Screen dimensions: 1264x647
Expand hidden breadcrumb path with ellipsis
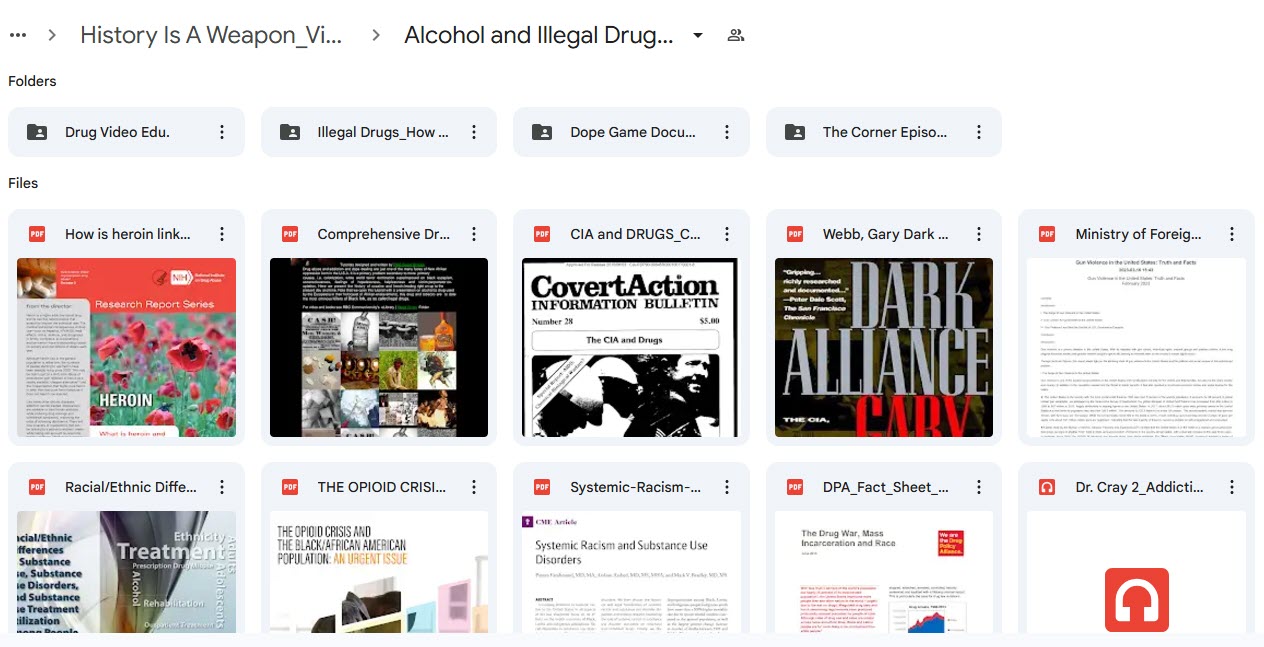point(18,35)
